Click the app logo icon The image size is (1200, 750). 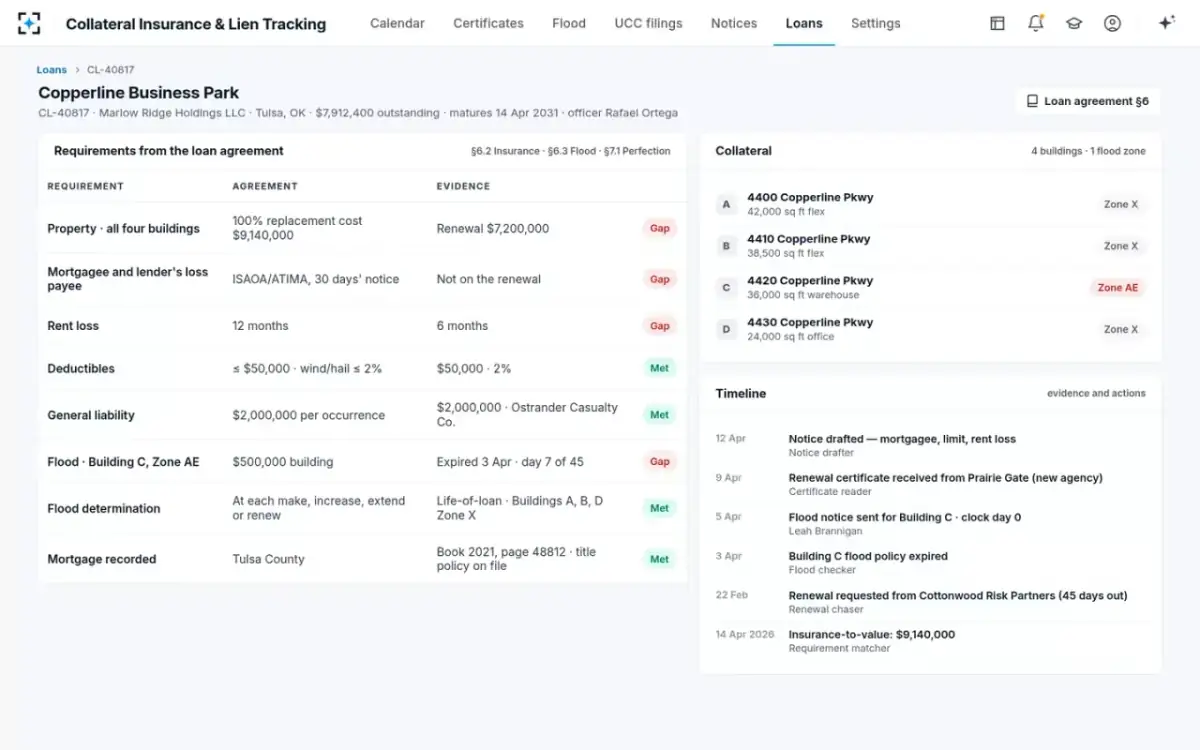[x=29, y=23]
